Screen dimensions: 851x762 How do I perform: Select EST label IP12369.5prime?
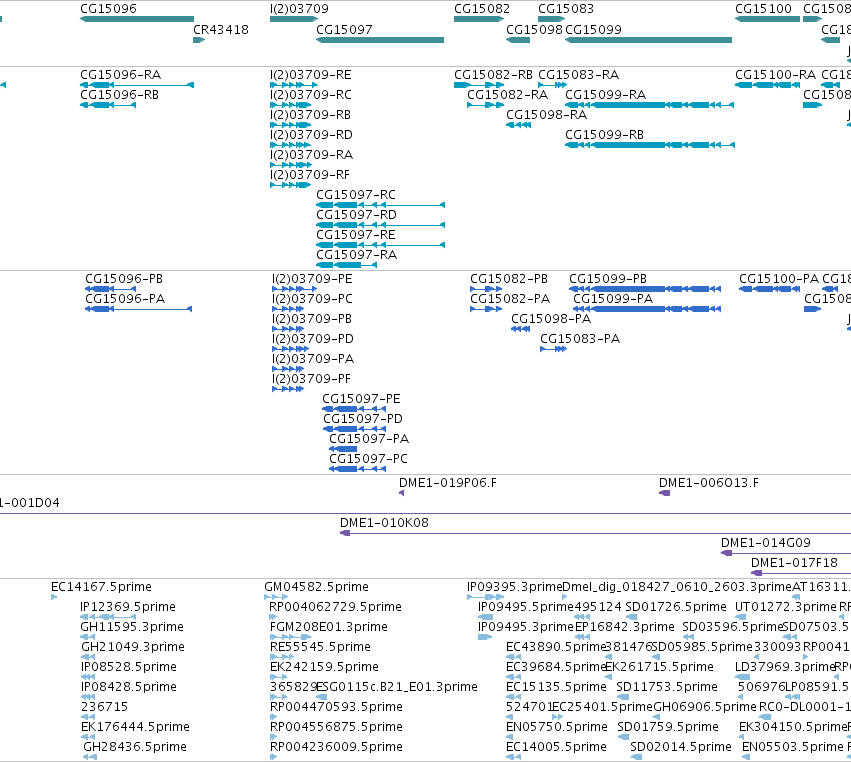128,607
